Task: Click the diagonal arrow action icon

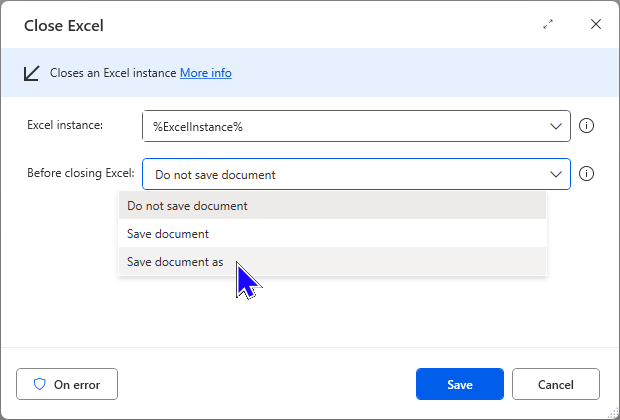Action: pyautogui.click(x=32, y=73)
